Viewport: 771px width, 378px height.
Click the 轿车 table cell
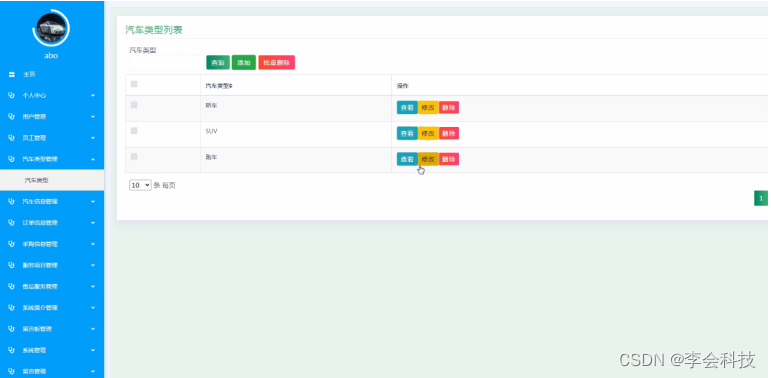tap(296, 109)
